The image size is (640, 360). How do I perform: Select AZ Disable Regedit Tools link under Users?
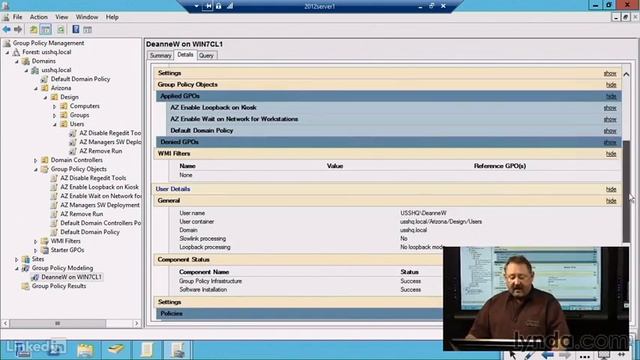(110, 133)
